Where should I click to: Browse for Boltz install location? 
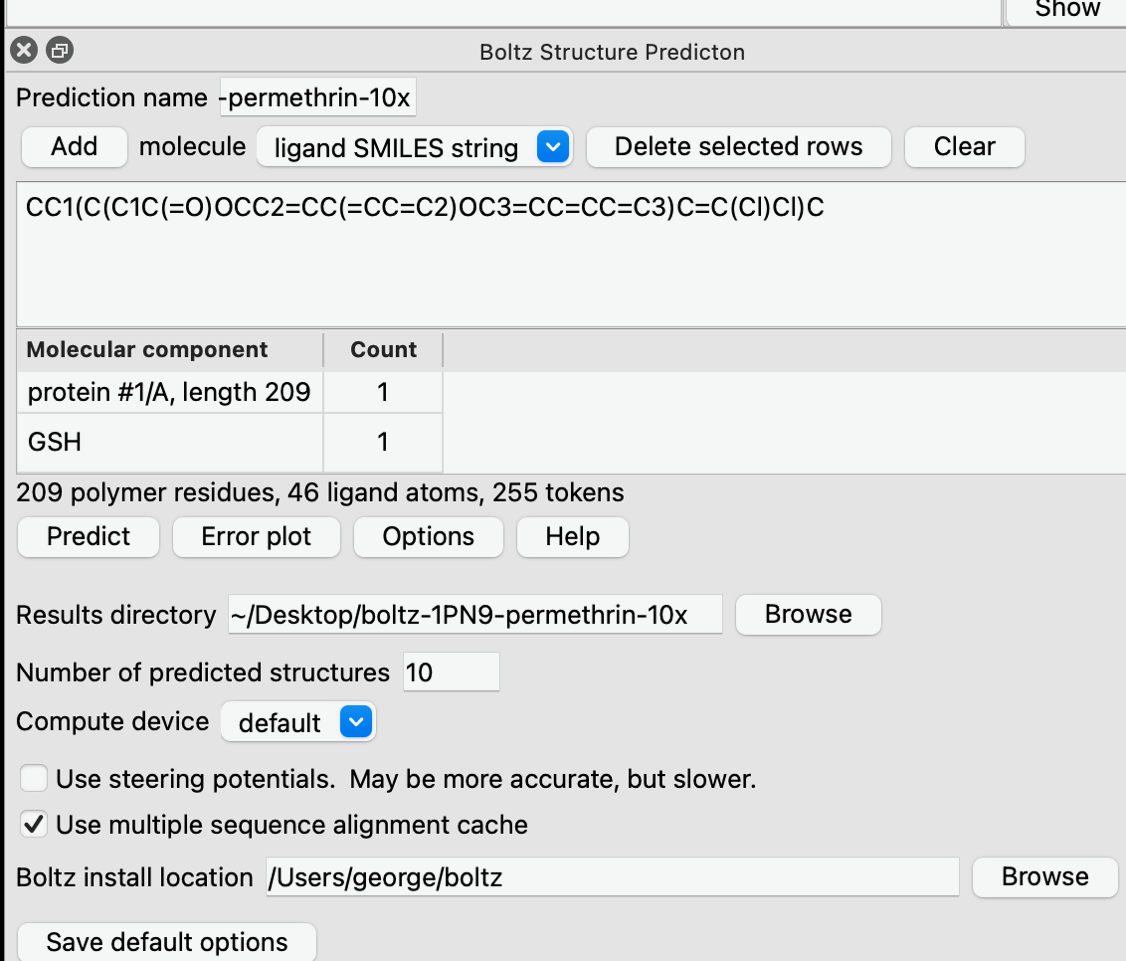pos(1044,877)
